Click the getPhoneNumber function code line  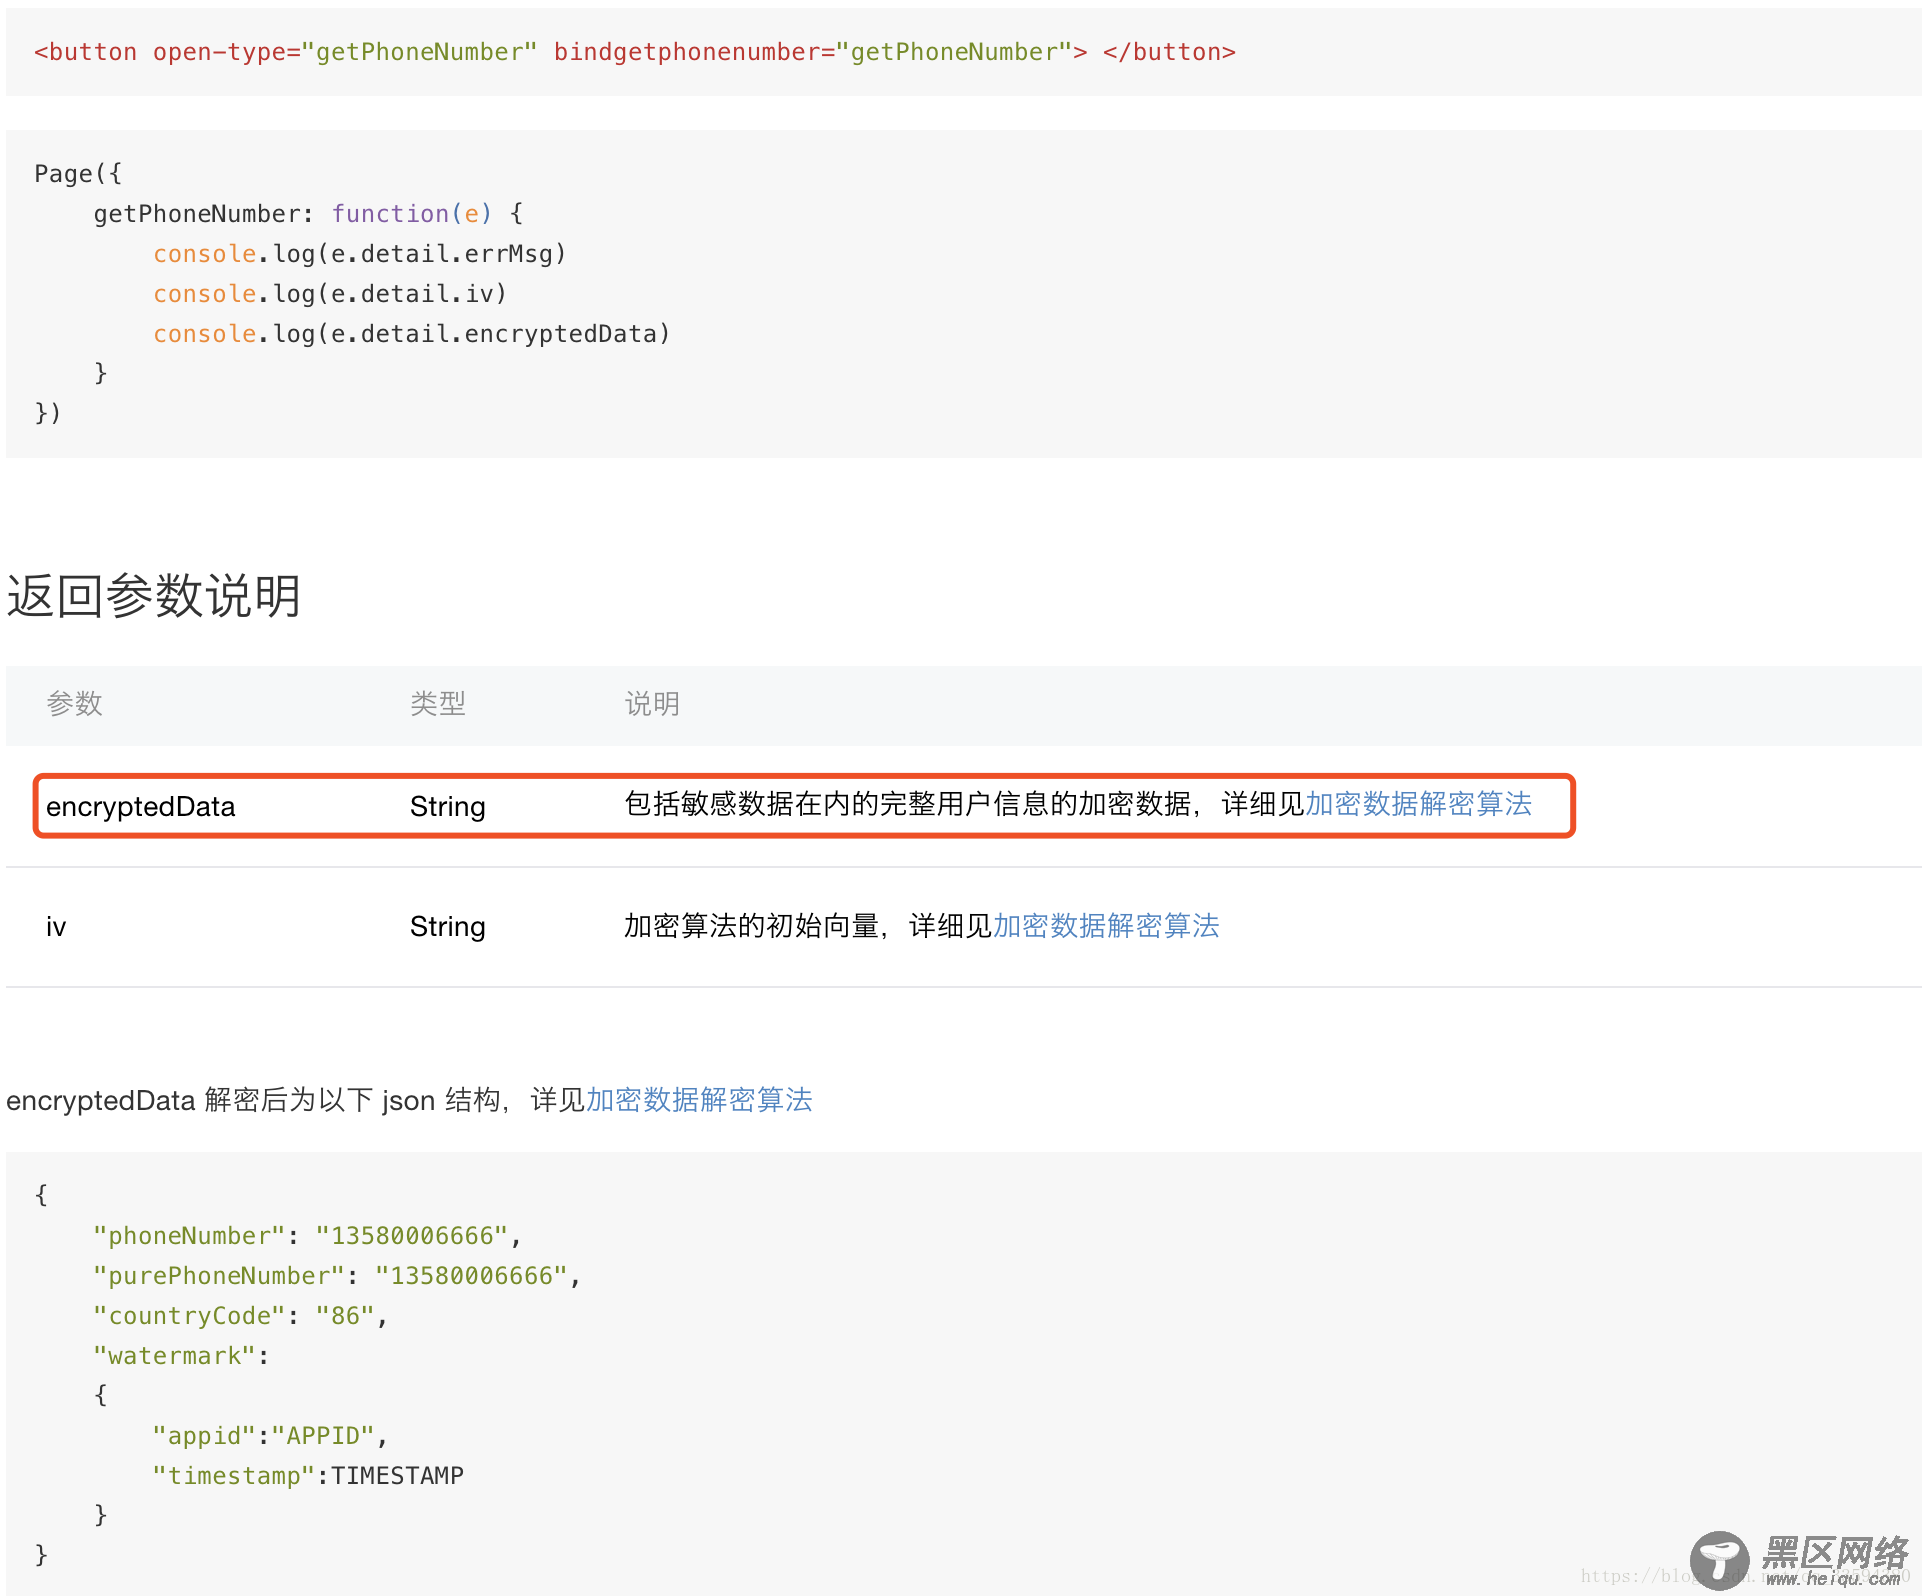pos(308,214)
